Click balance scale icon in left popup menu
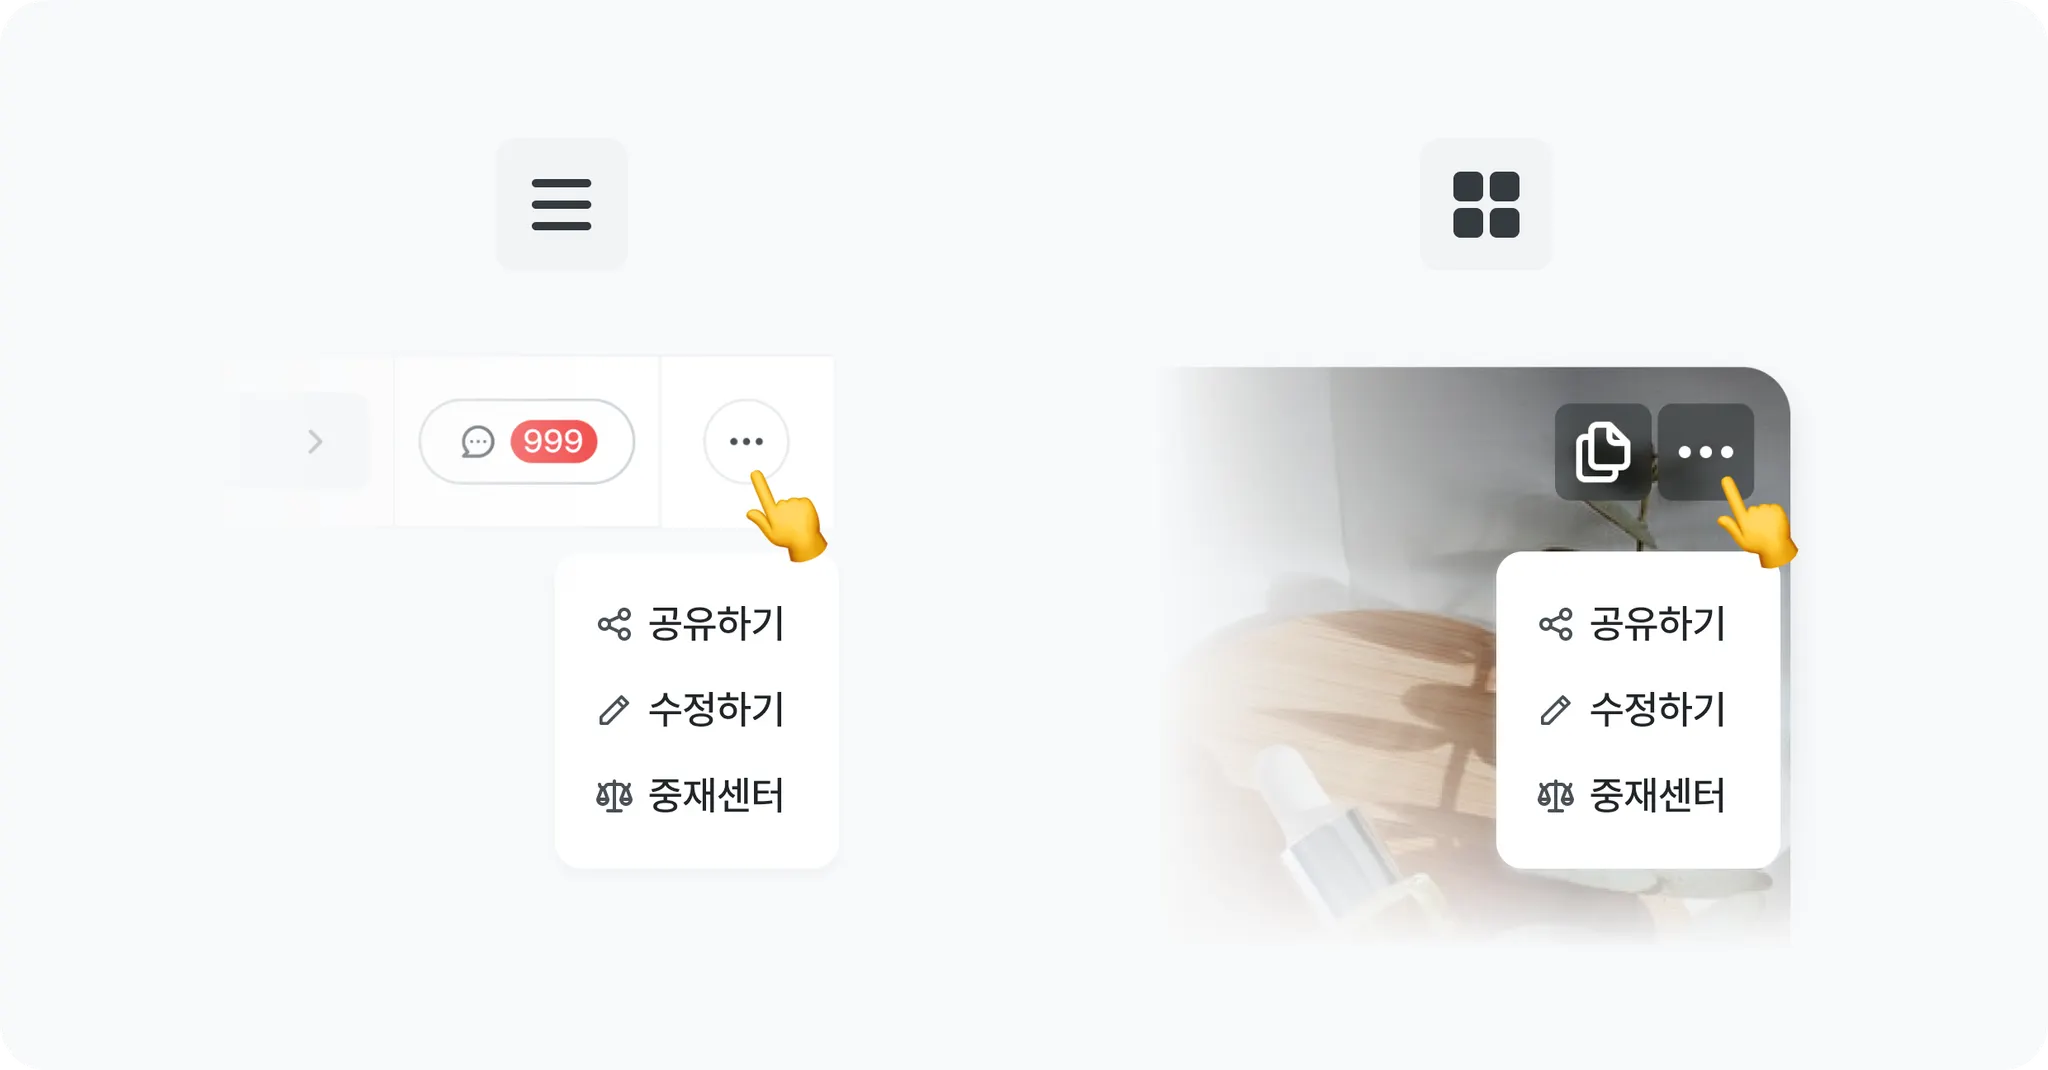This screenshot has height=1070, width=2048. (x=614, y=796)
